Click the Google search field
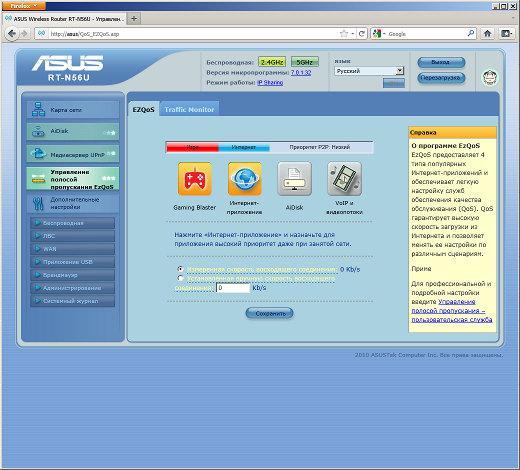This screenshot has height=470, width=520. (x=427, y=34)
